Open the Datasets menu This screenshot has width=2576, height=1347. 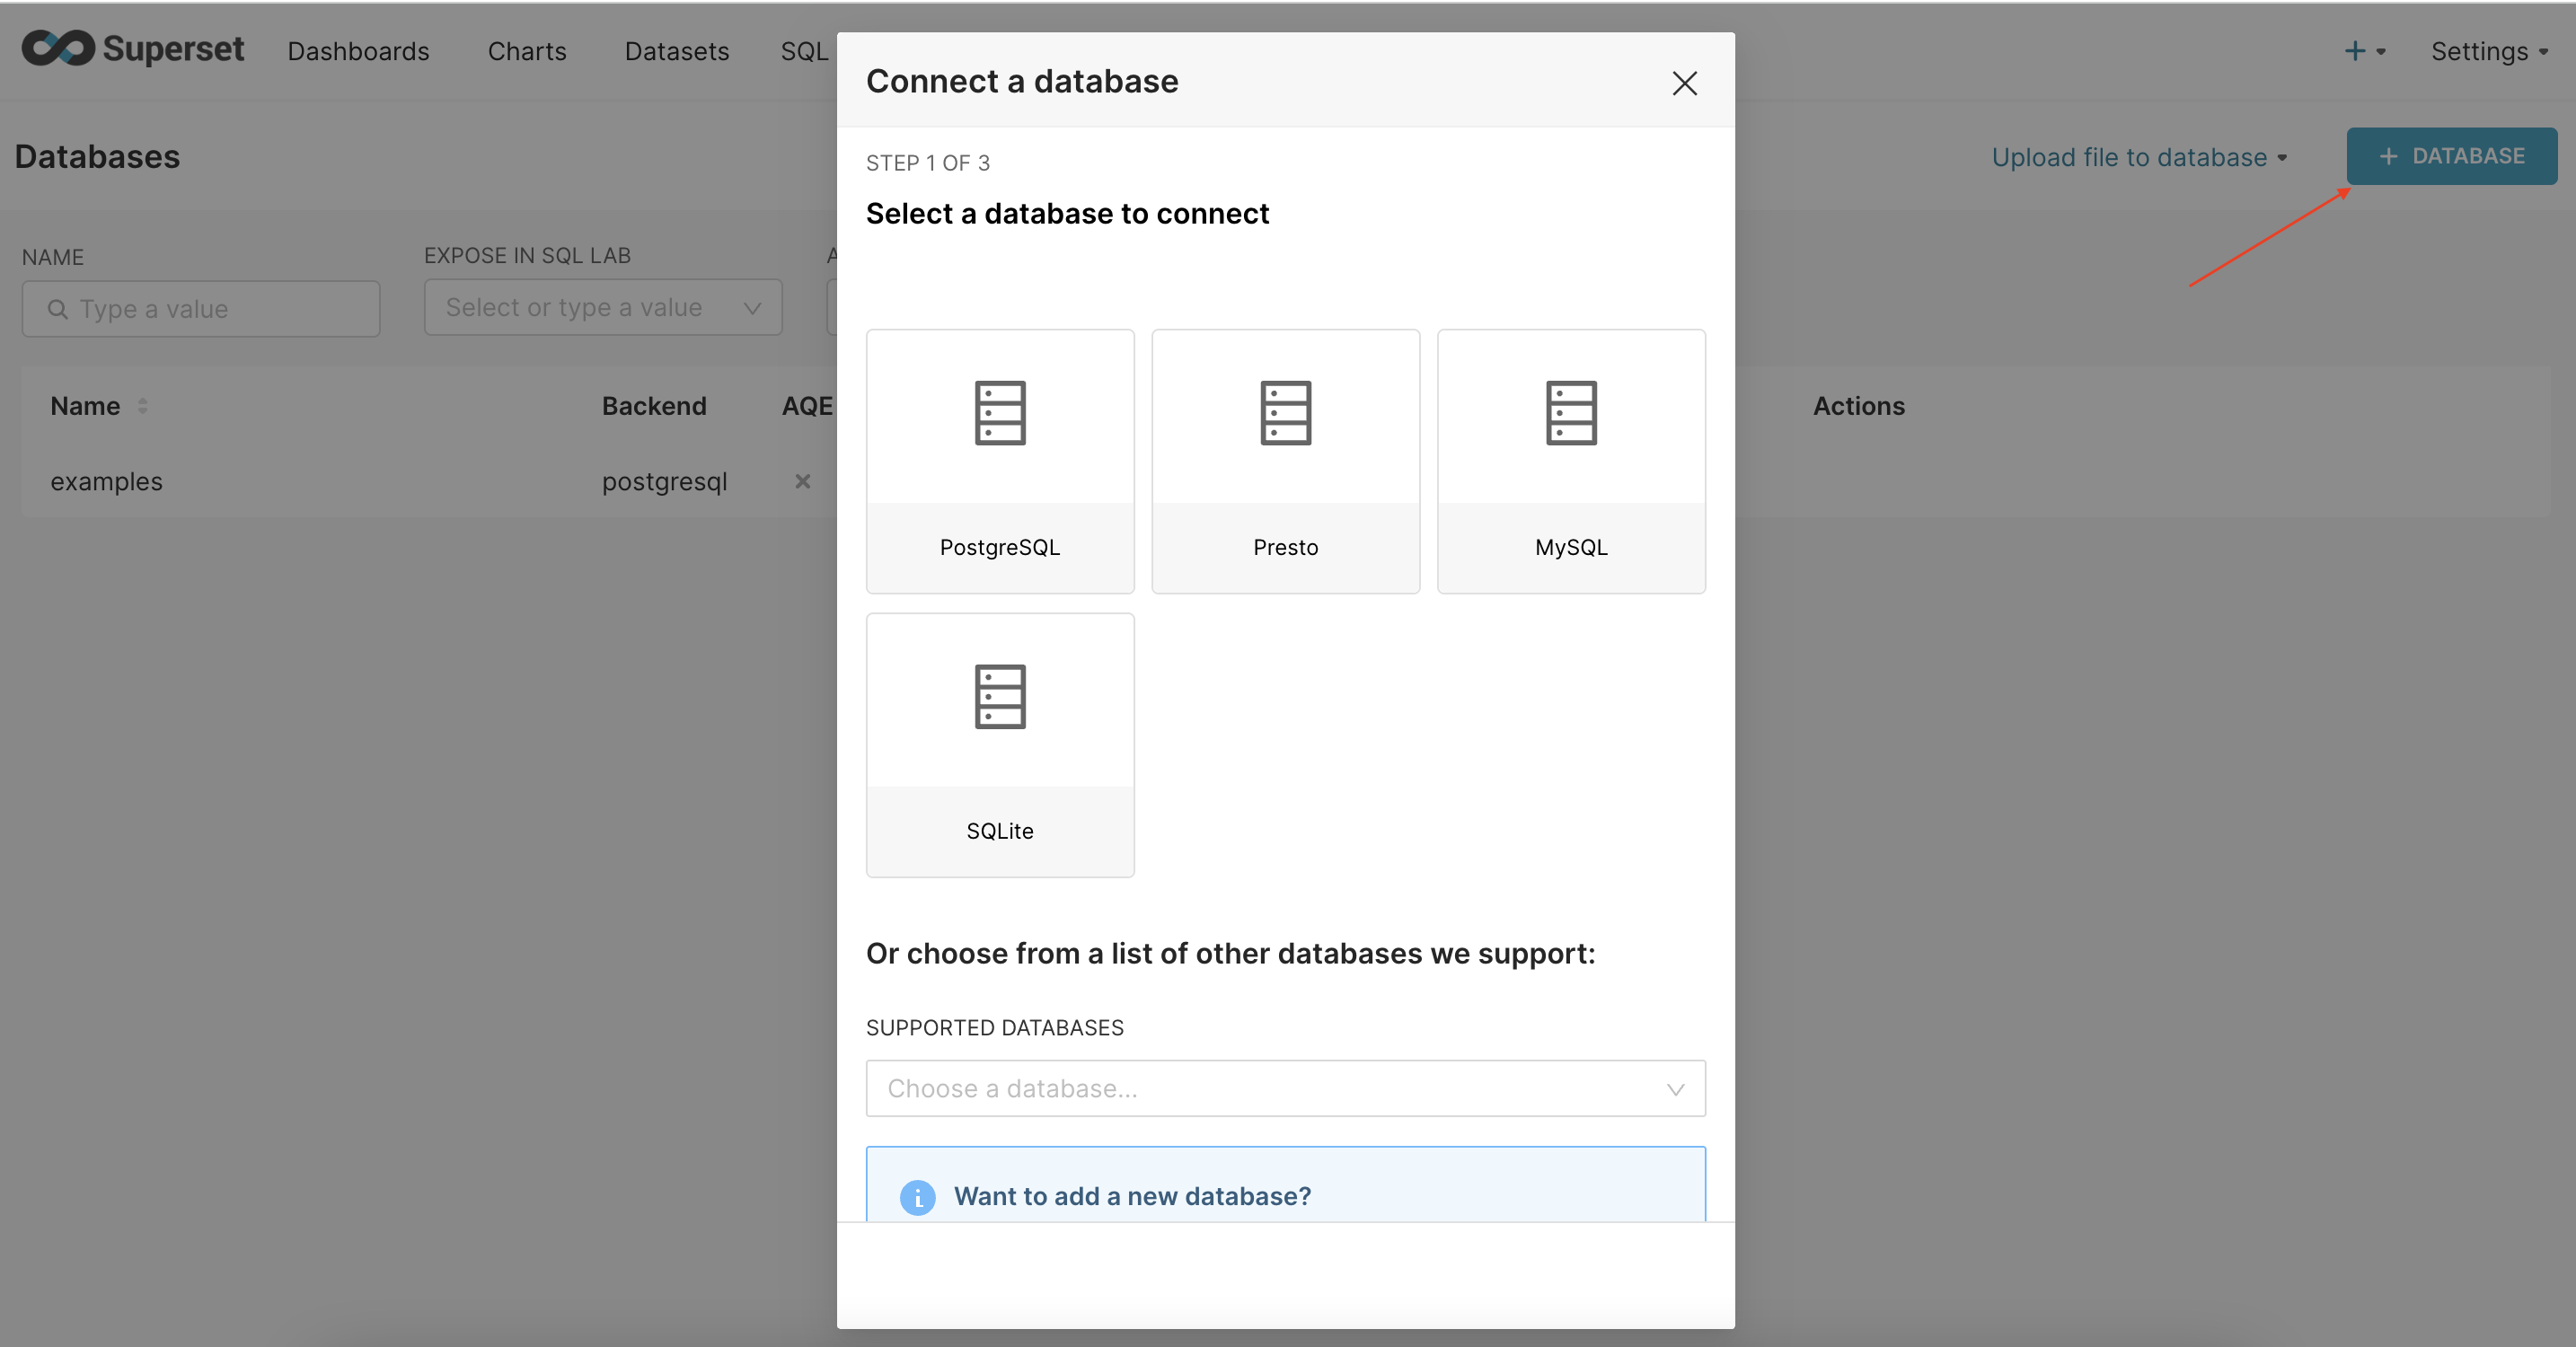pyautogui.click(x=676, y=51)
